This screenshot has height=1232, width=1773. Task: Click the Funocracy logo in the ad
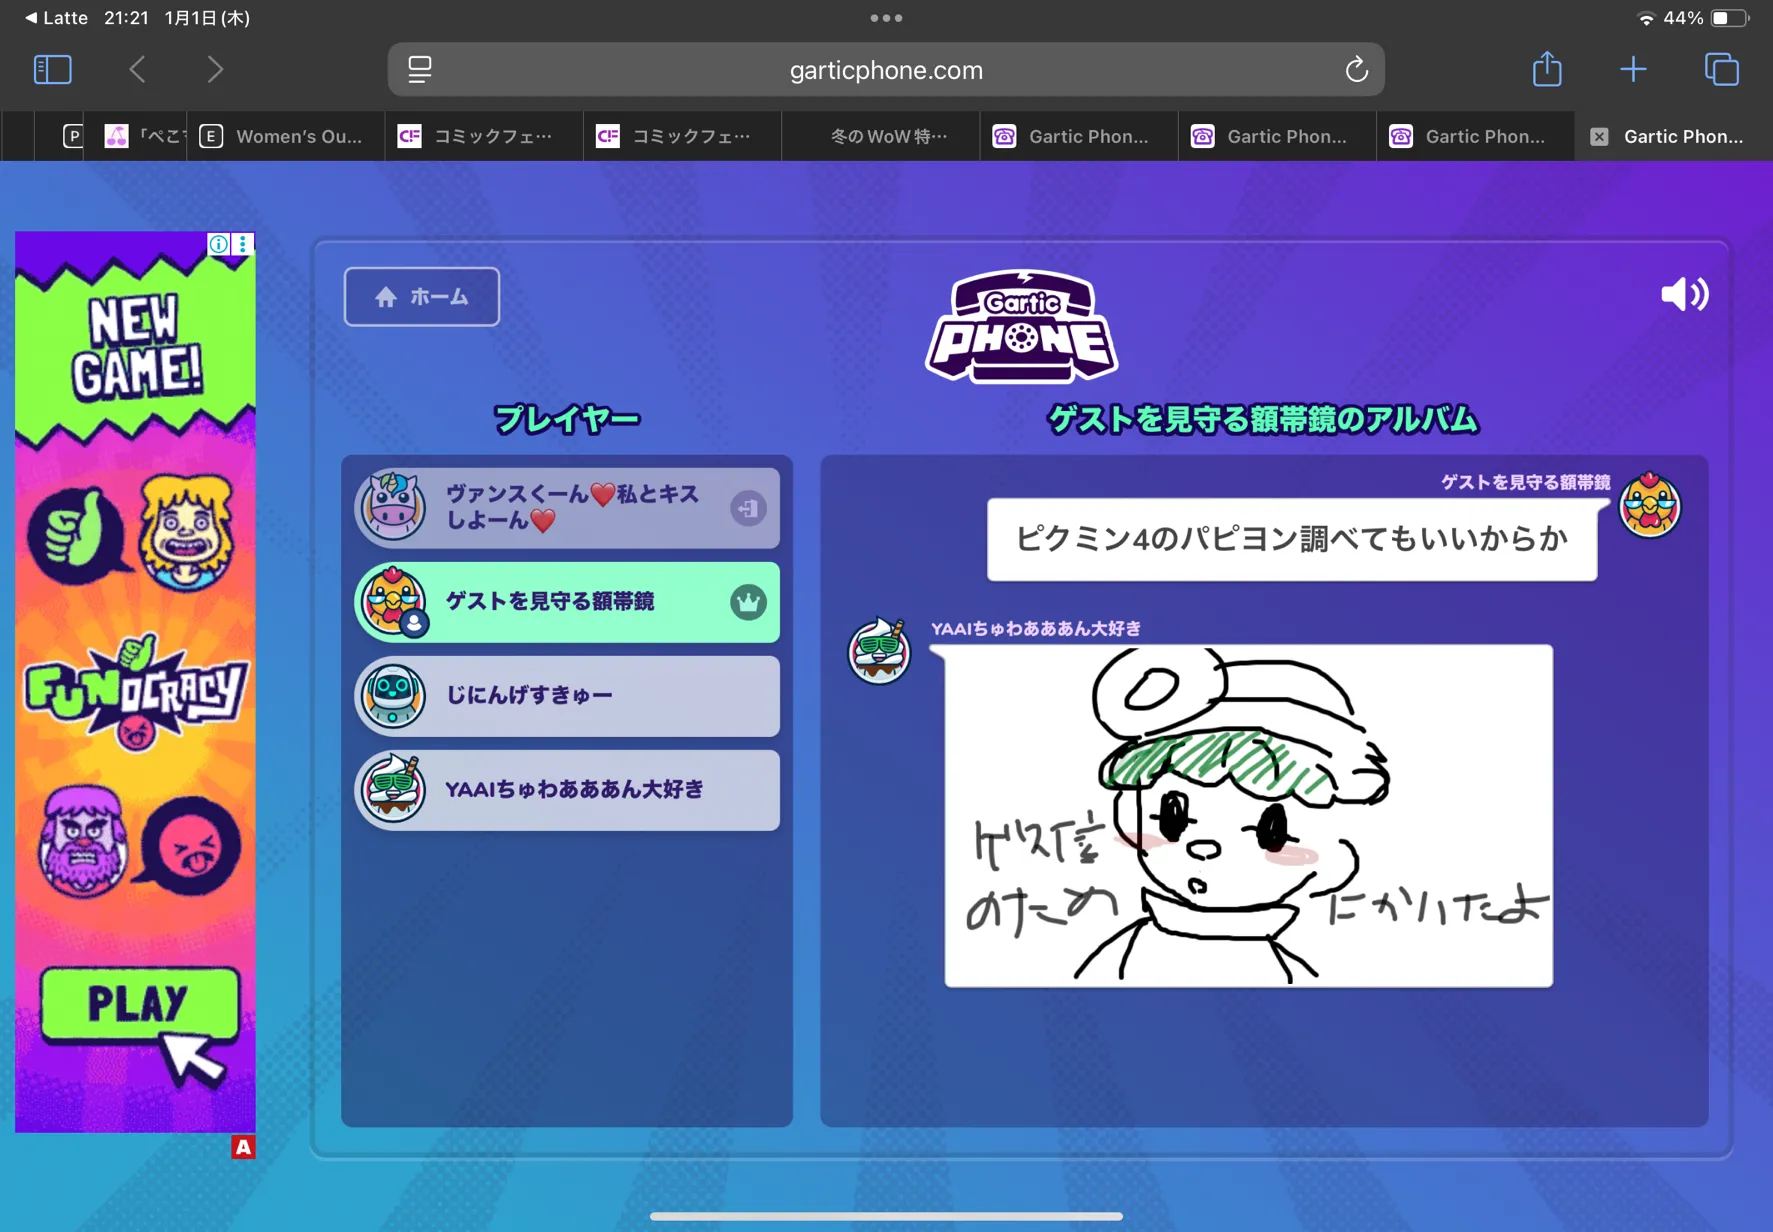(135, 690)
